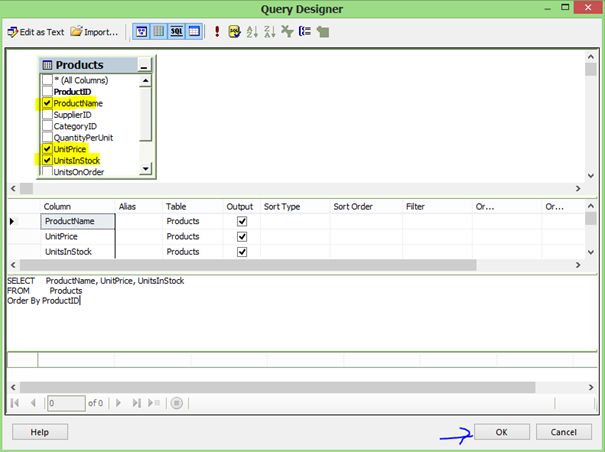Click result pane scroll-right arrow
This screenshot has width=605, height=452.
[591, 387]
